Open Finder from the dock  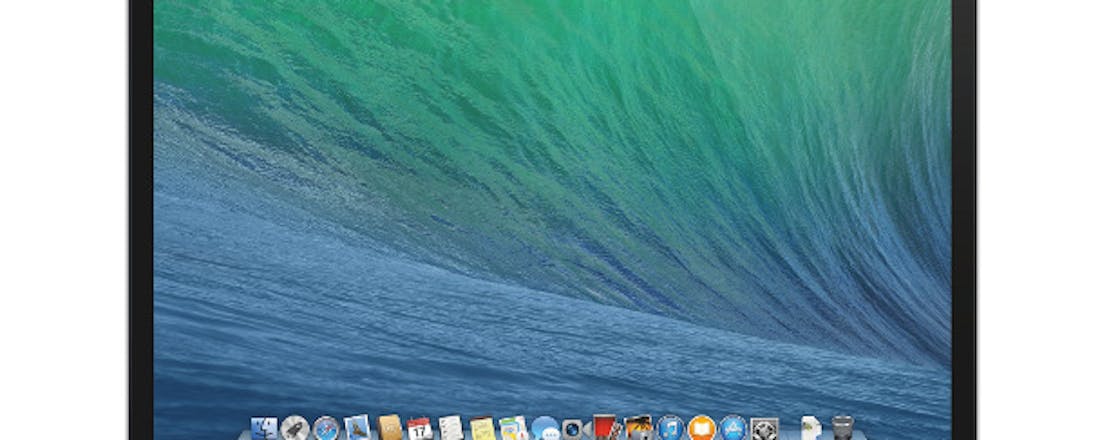(x=264, y=429)
